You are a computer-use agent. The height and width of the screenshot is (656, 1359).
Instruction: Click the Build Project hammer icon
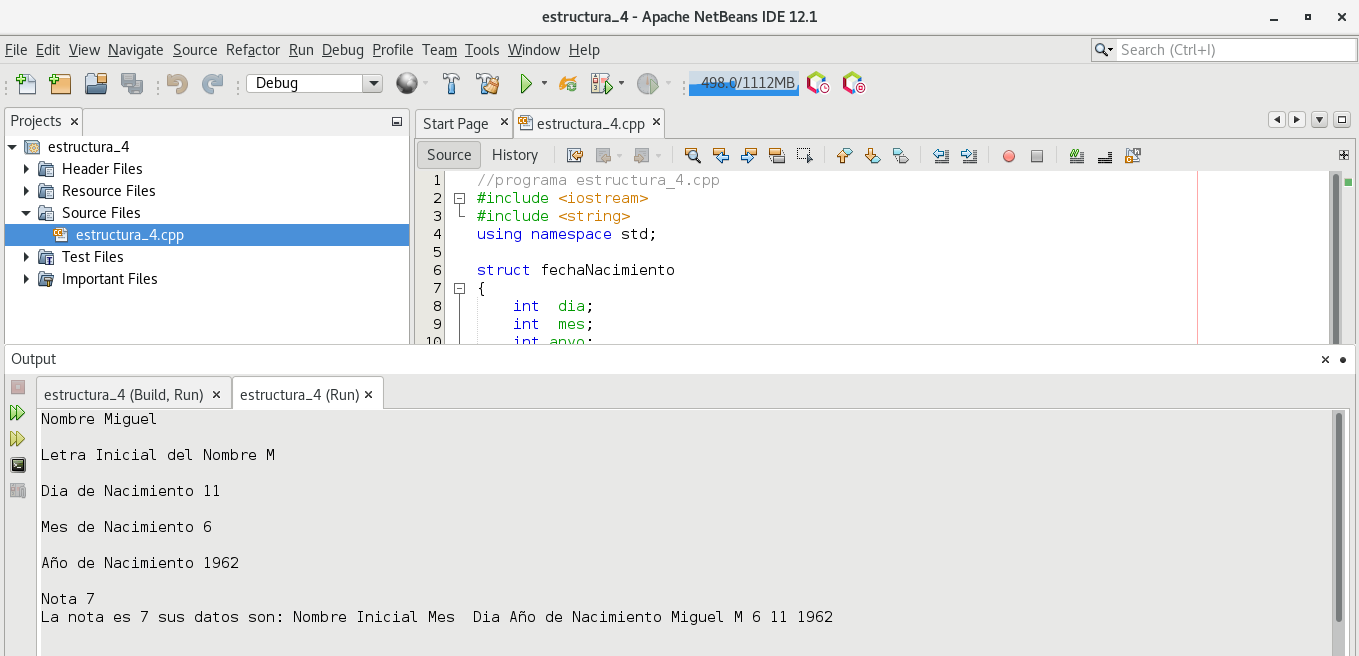pyautogui.click(x=451, y=84)
